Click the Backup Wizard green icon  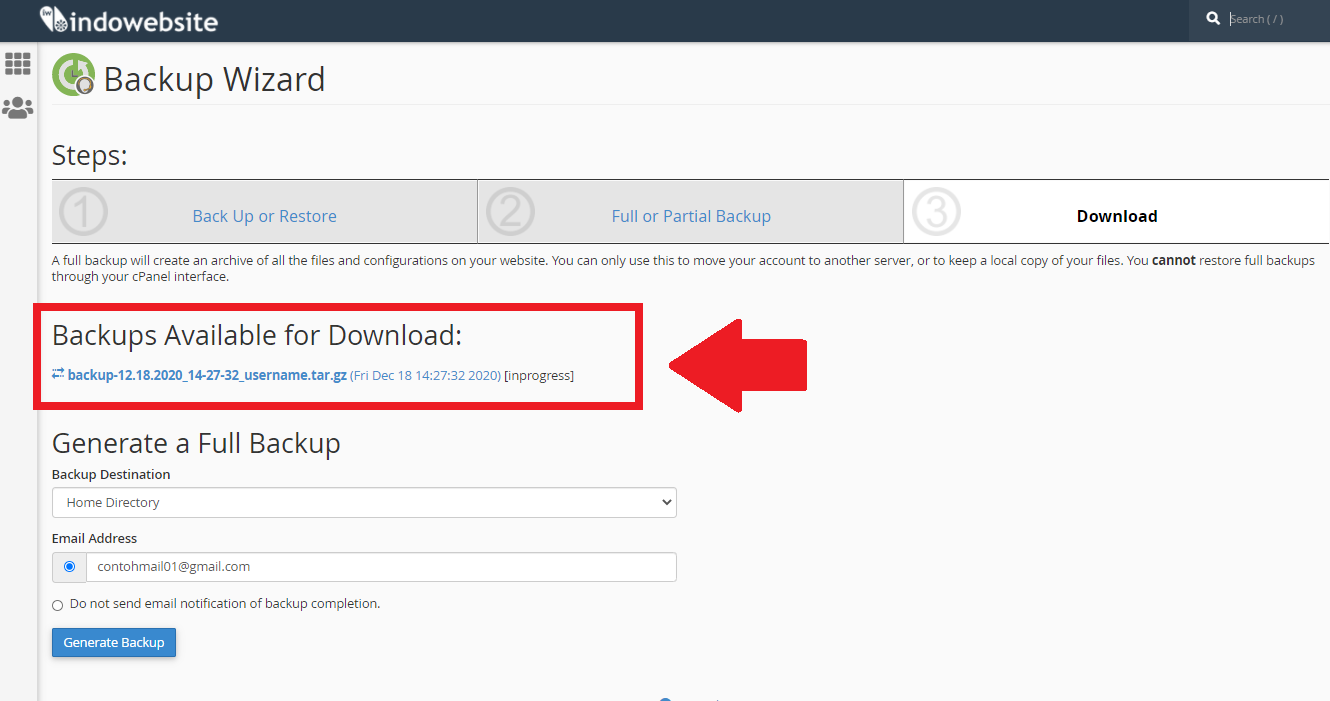pos(73,75)
